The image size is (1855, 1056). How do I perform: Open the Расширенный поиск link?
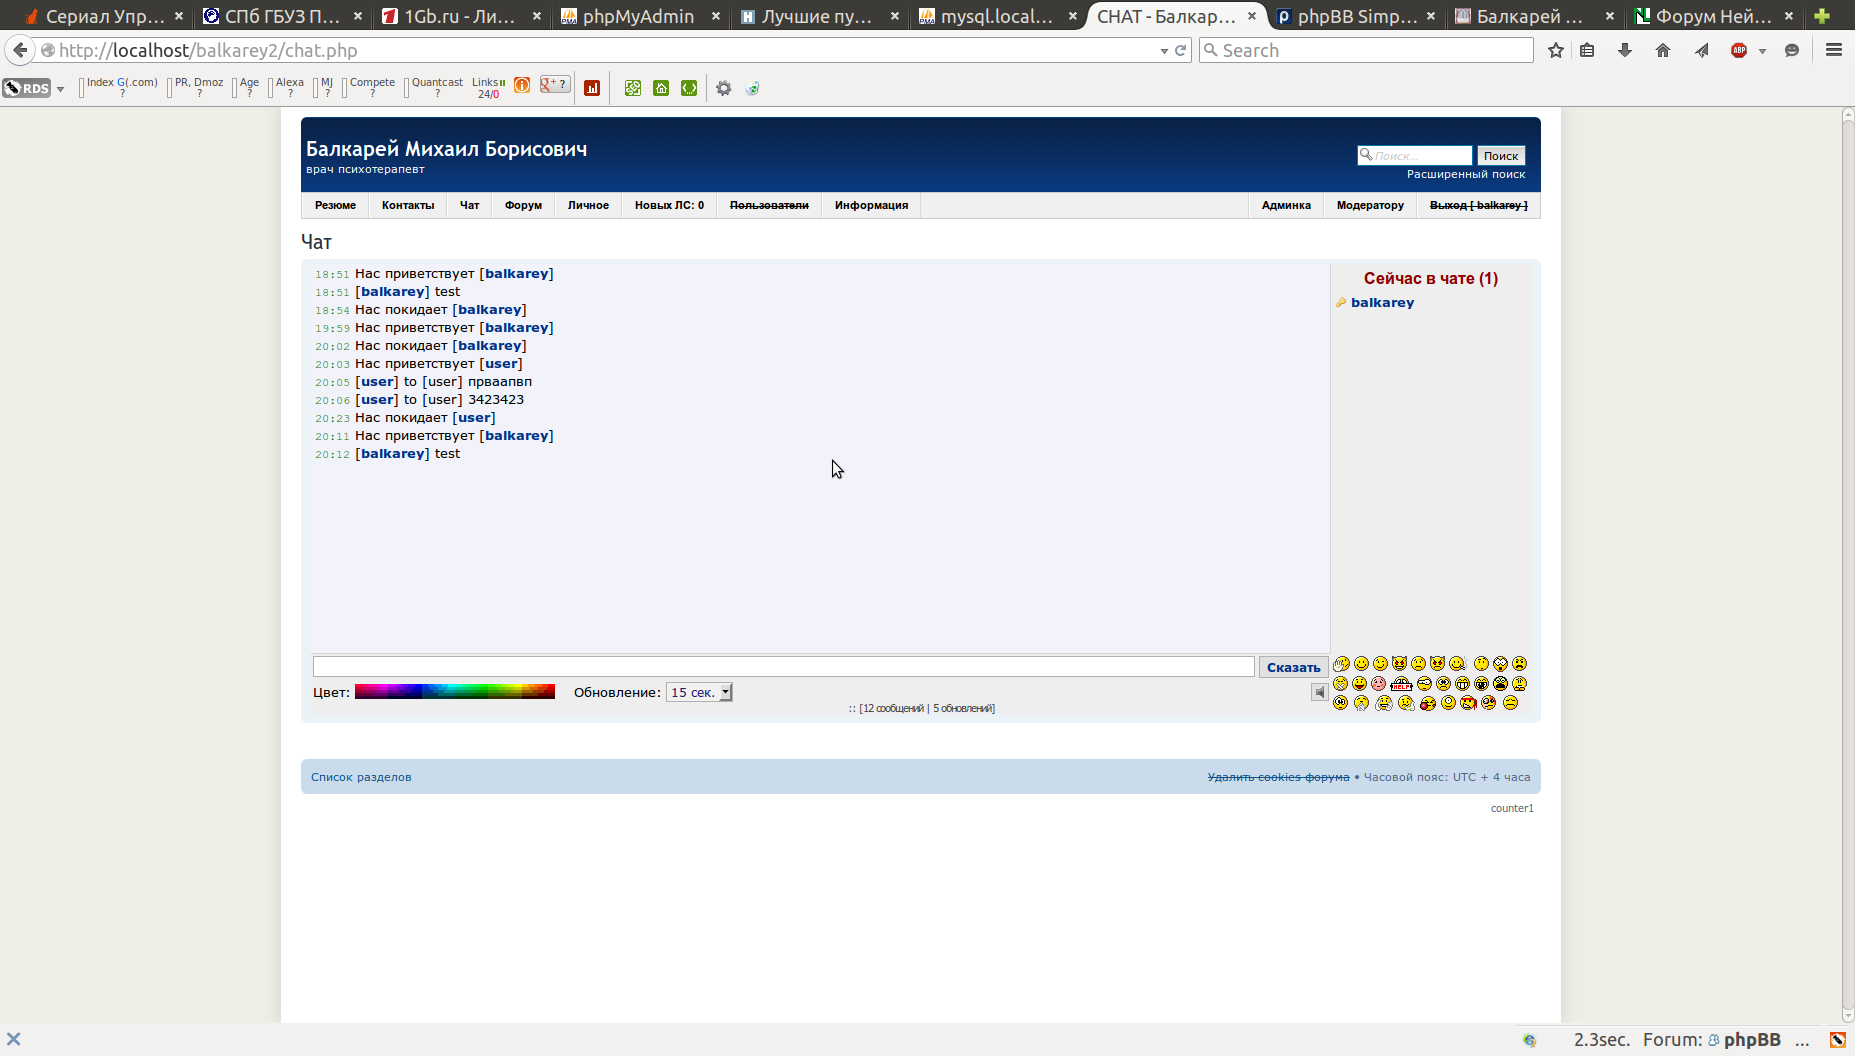pyautogui.click(x=1465, y=174)
